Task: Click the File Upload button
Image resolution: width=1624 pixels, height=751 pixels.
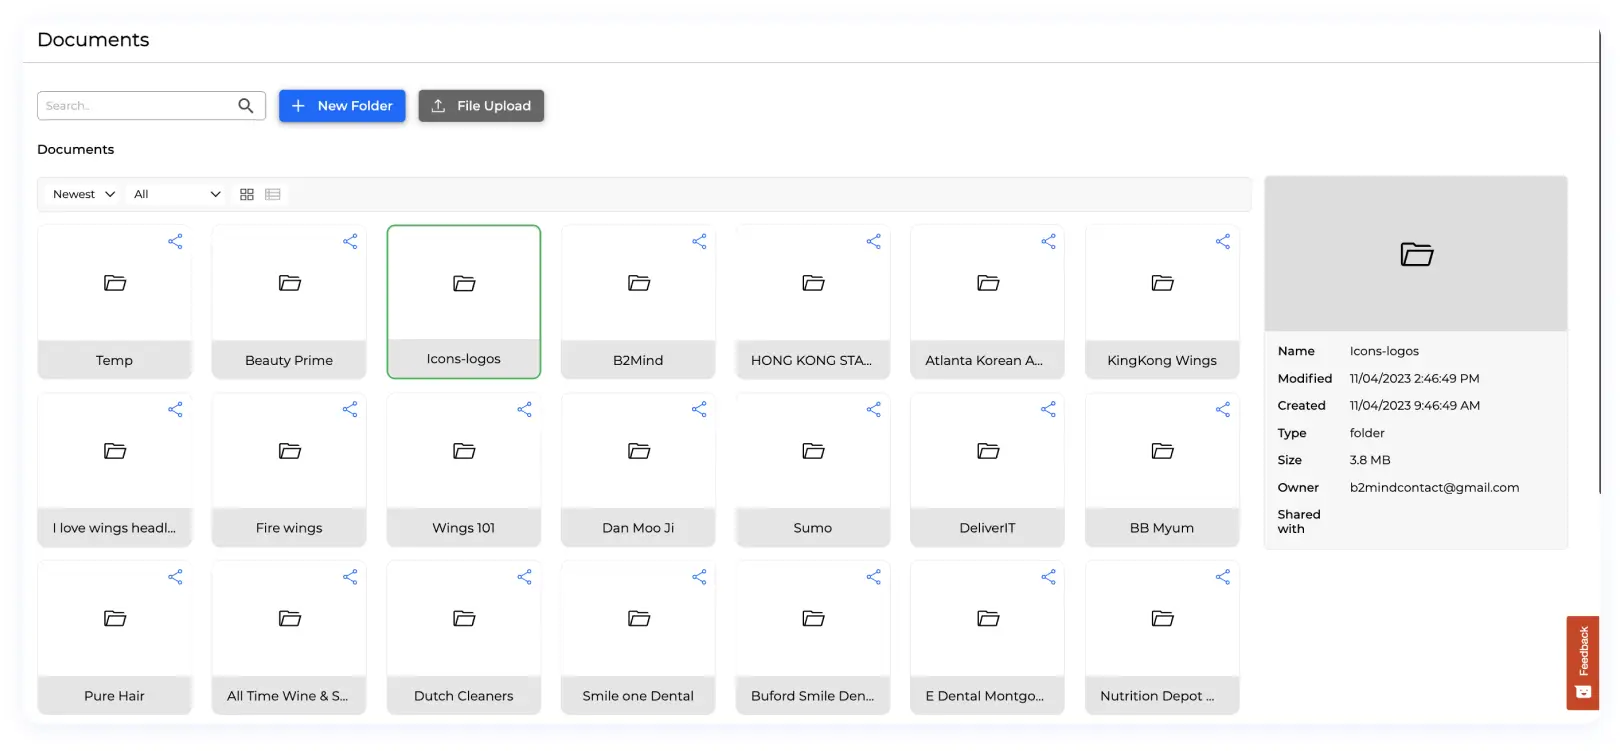Action: click(481, 106)
